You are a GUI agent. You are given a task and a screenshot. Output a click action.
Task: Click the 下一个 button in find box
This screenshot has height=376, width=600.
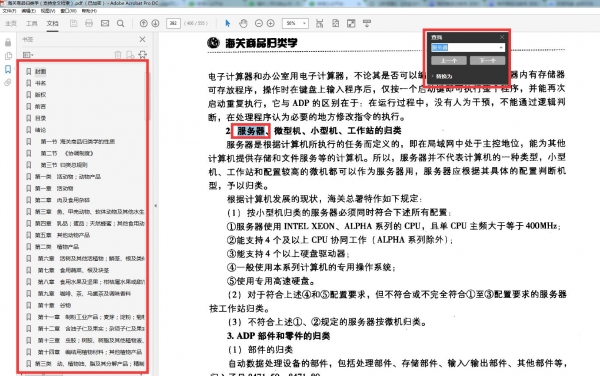click(x=487, y=60)
